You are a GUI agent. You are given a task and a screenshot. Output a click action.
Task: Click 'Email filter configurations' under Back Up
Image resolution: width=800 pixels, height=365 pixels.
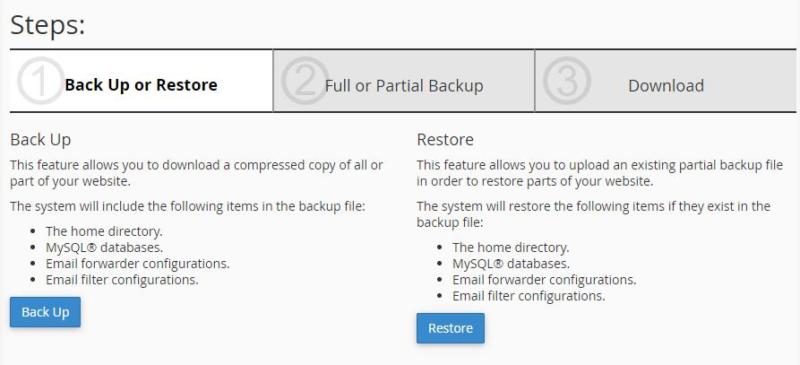pyautogui.click(x=122, y=280)
